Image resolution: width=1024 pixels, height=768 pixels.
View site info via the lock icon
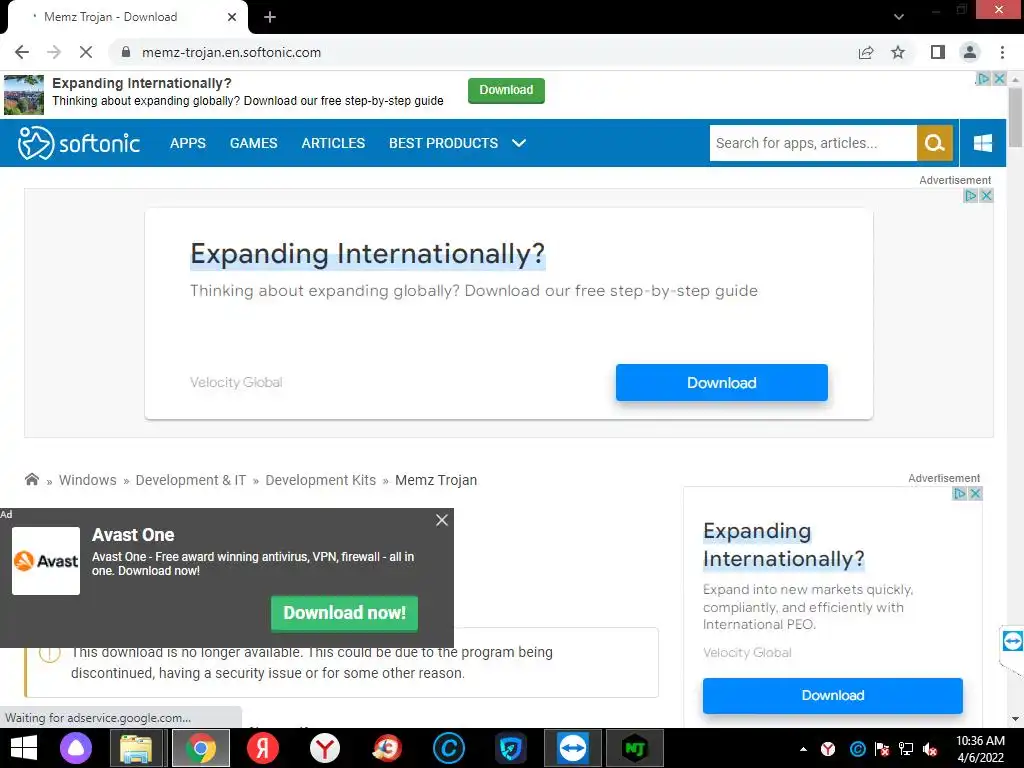point(126,52)
